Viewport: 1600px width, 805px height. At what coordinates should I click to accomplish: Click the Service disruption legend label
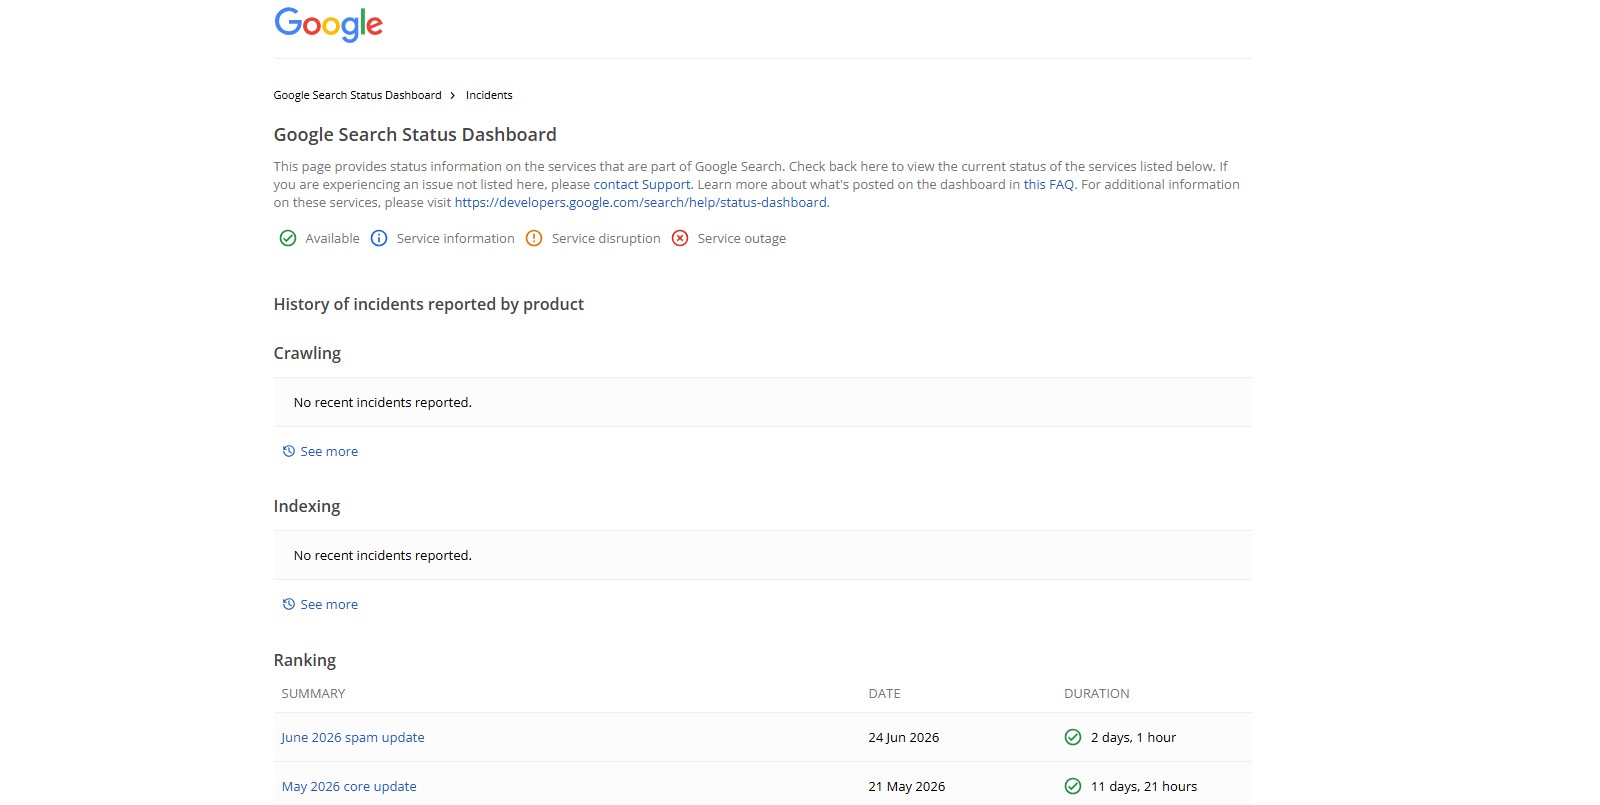(606, 238)
